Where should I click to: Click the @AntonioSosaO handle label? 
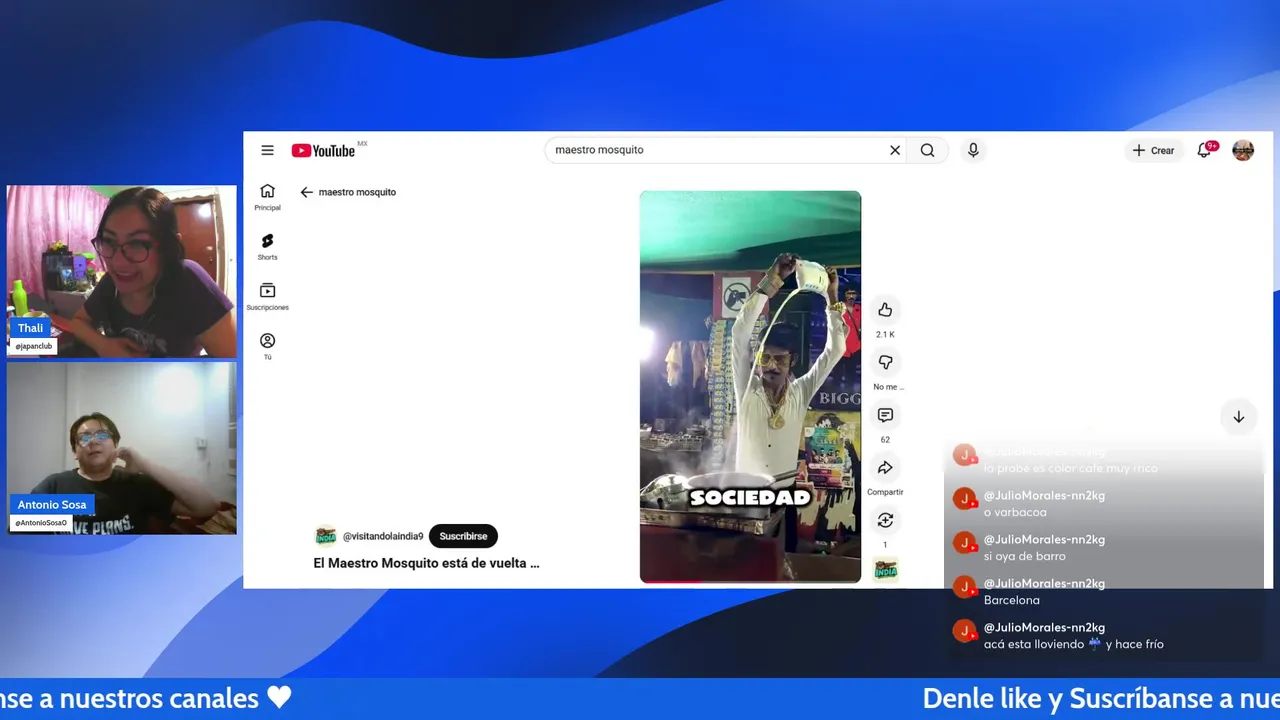pos(41,522)
